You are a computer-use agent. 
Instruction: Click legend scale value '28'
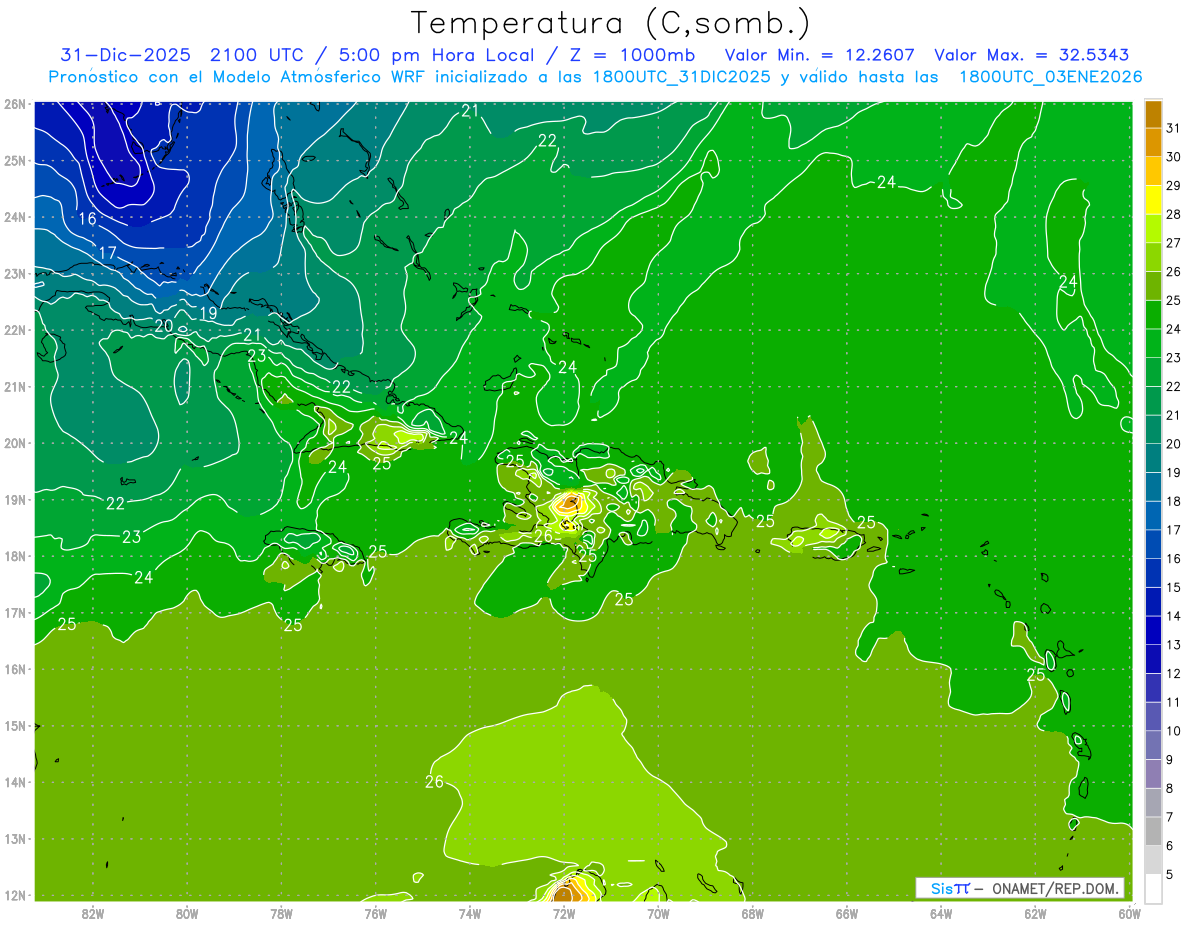pyautogui.click(x=1174, y=214)
